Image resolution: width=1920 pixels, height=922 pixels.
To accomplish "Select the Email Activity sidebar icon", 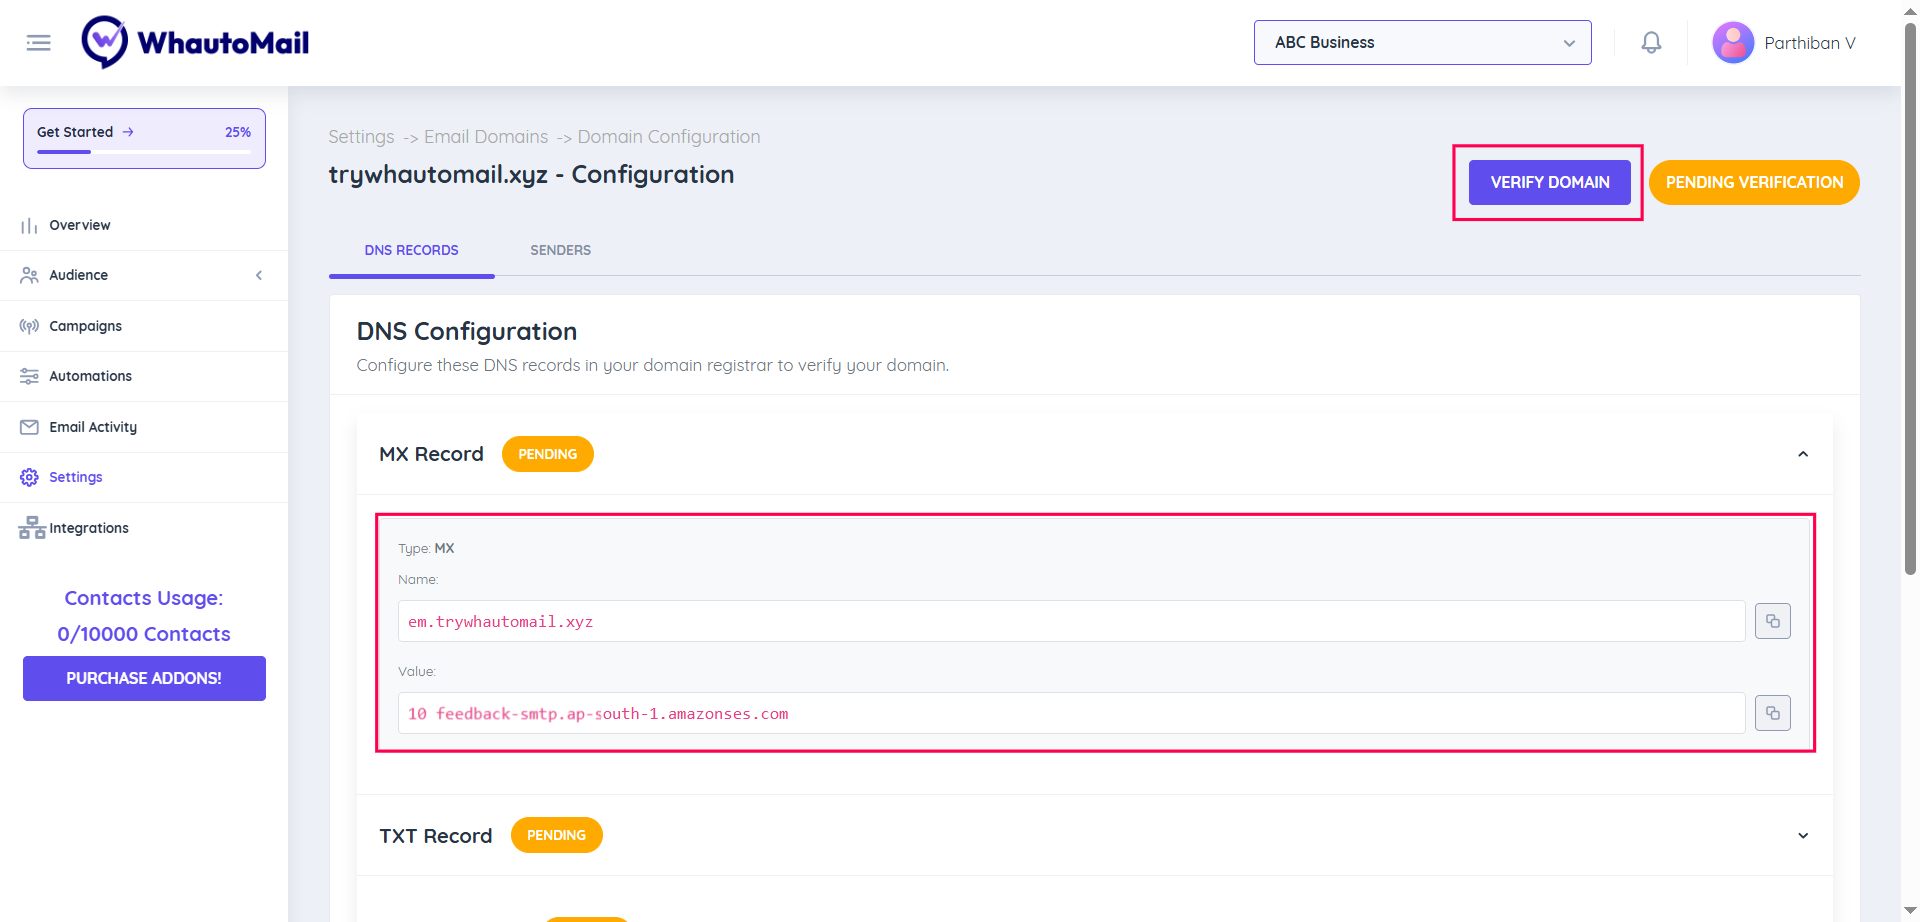I will (x=29, y=427).
